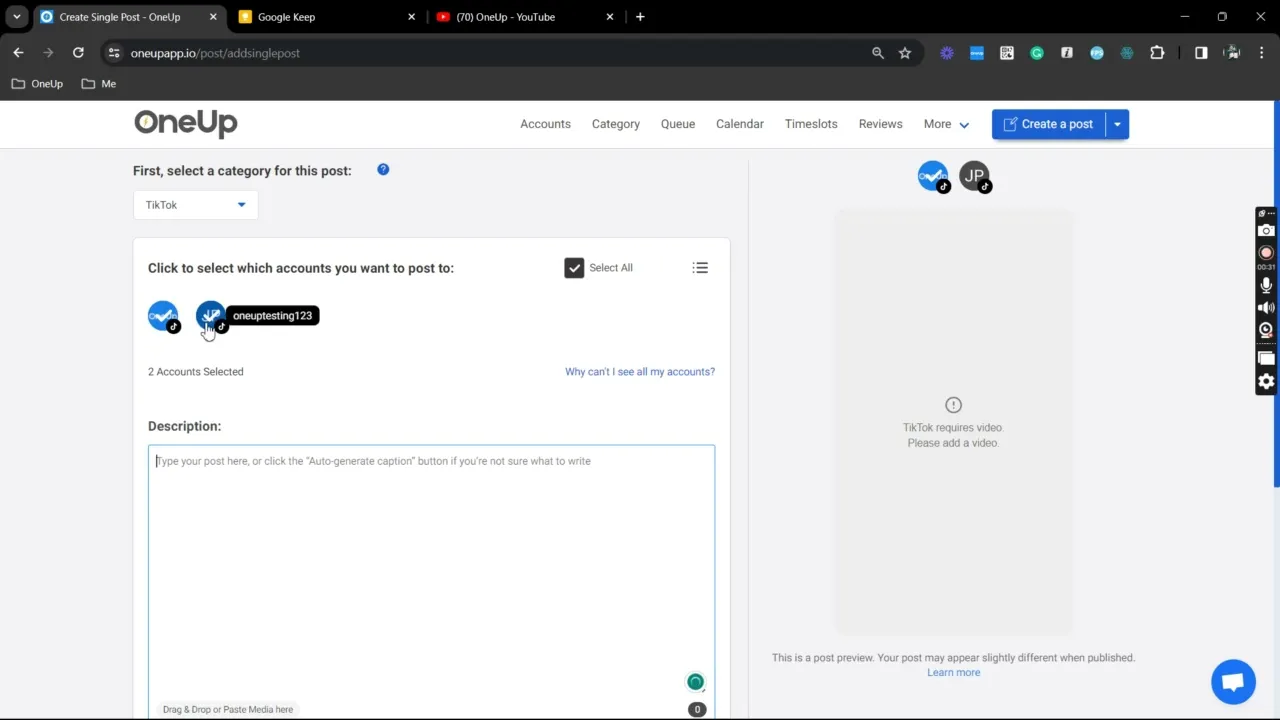This screenshot has height=720, width=1280.
Task: Click the italic i extension icon
Action: pyautogui.click(x=1067, y=53)
